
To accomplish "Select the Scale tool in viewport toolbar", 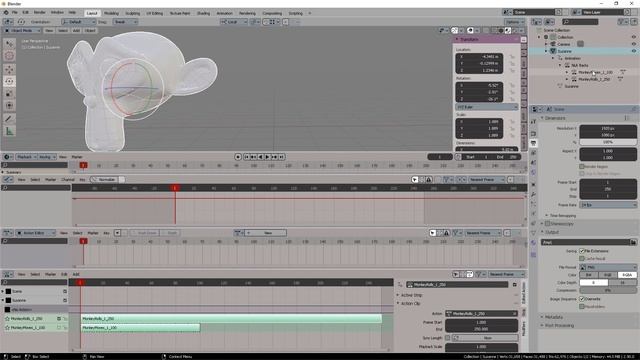I will point(9,93).
